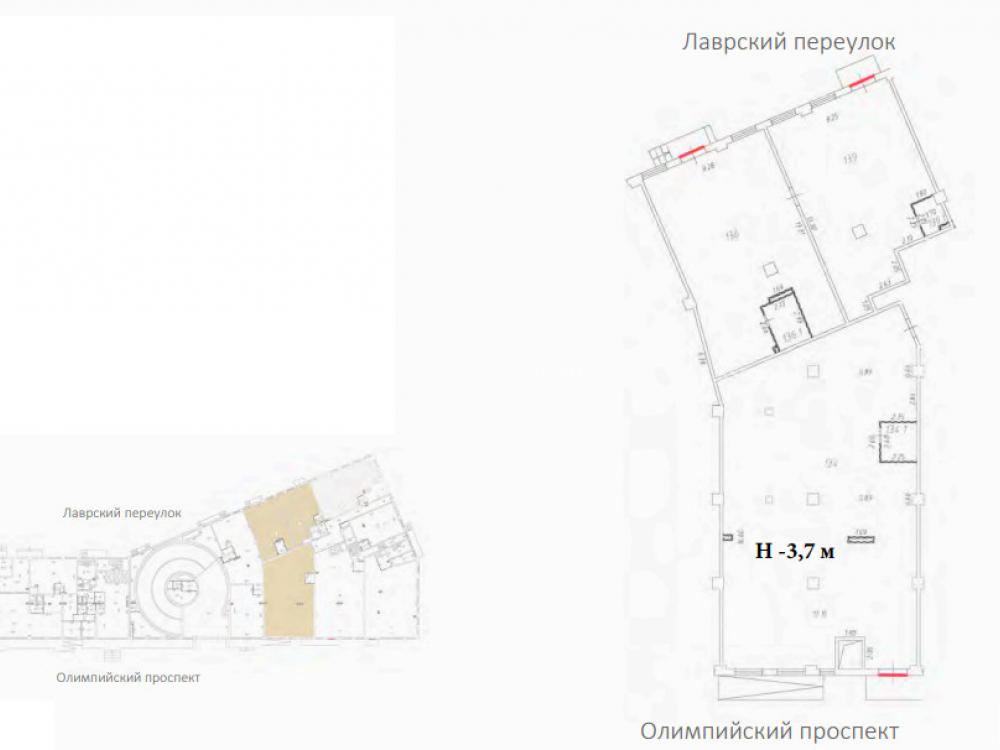1000x750 pixels.
Task: Click room number 134 in the large hall
Action: 829,463
